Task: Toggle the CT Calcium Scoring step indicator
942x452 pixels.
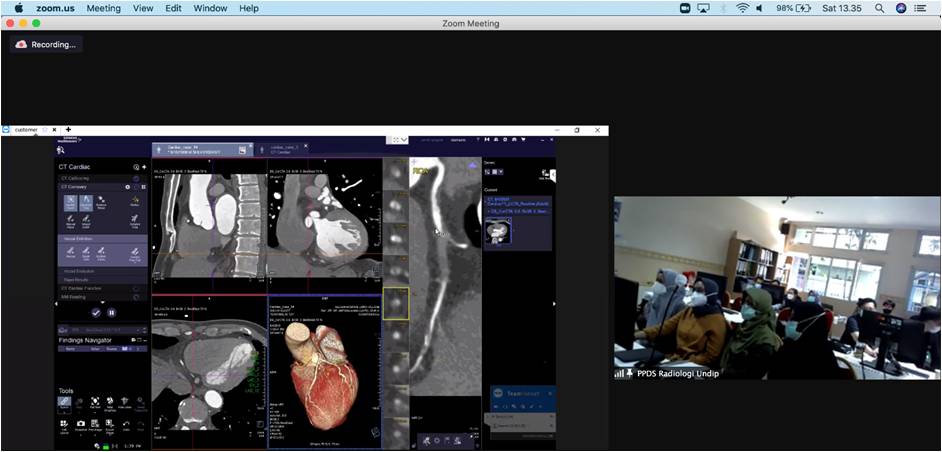Action: point(136,178)
